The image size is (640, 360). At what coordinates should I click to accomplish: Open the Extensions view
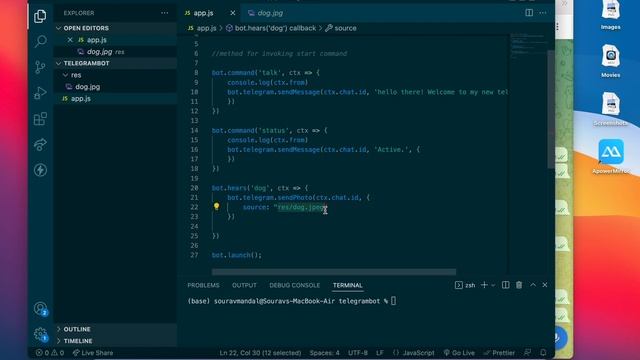click(x=40, y=119)
